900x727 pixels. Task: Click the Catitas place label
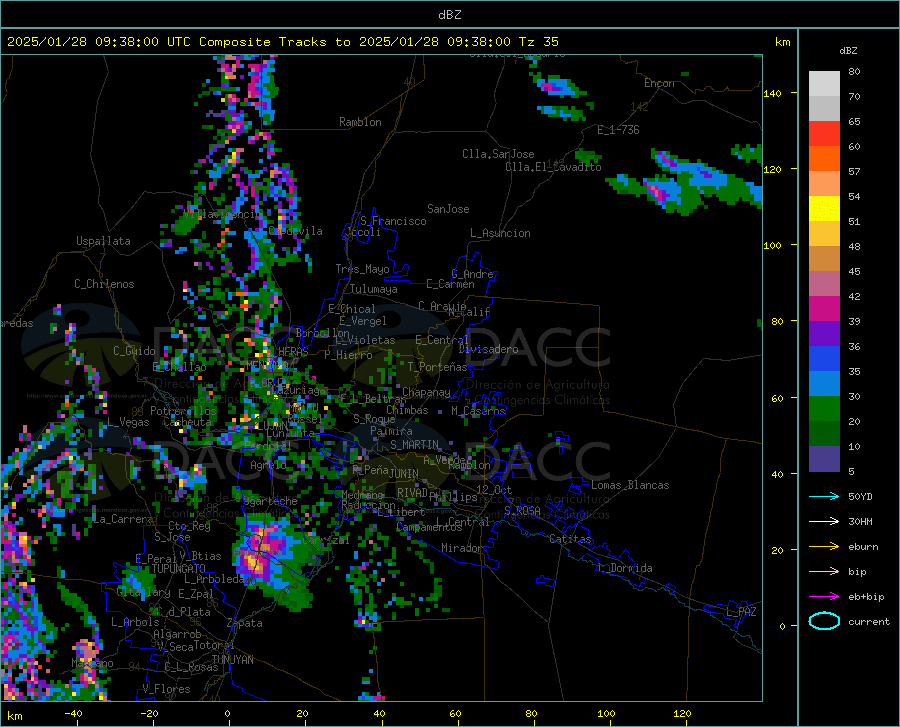[x=571, y=539]
